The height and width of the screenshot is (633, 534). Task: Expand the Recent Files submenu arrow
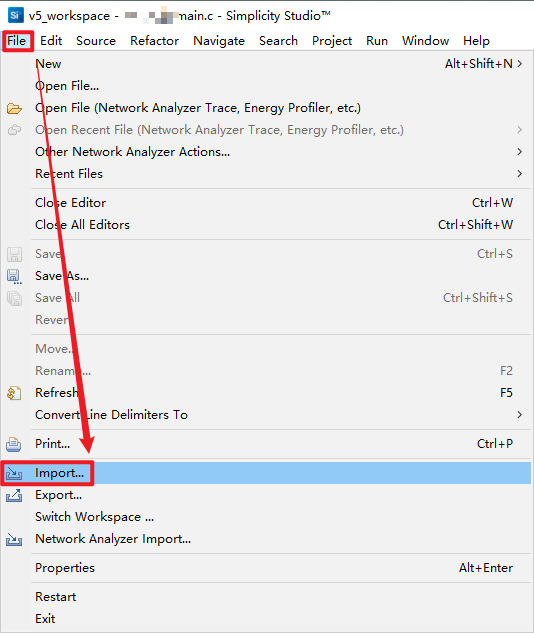(x=520, y=174)
